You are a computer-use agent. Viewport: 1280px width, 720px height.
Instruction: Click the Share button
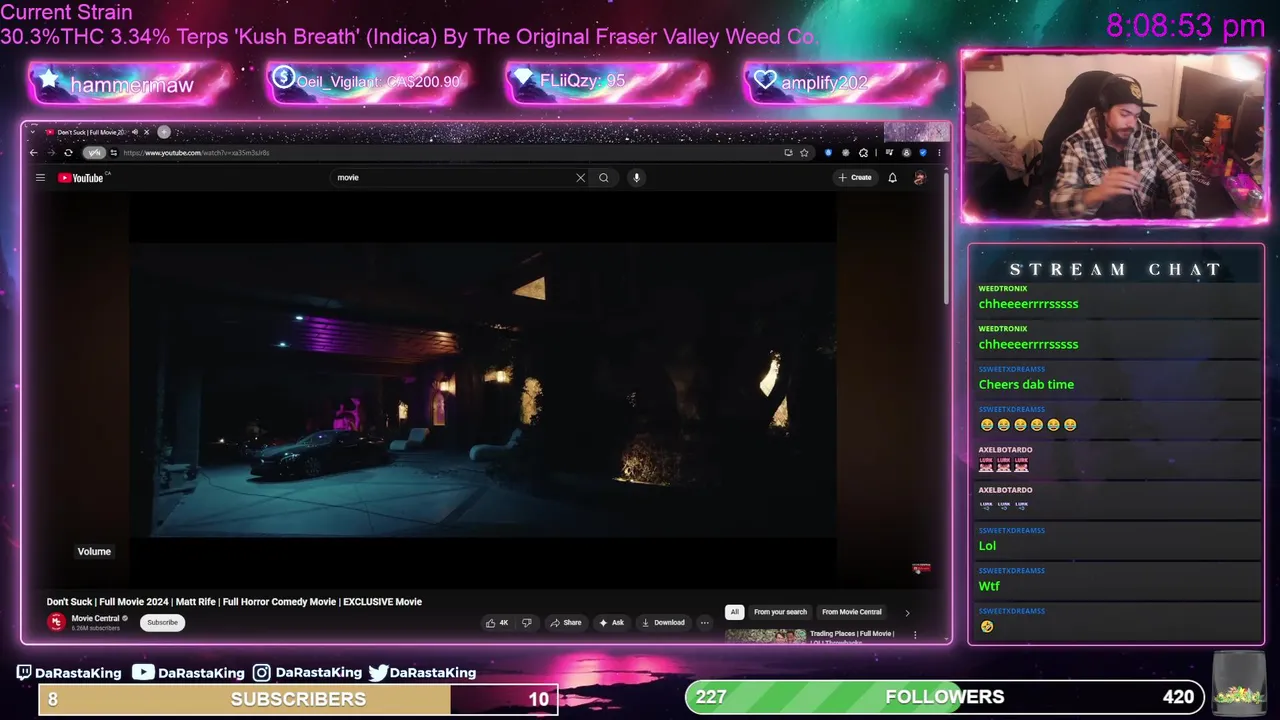[565, 622]
